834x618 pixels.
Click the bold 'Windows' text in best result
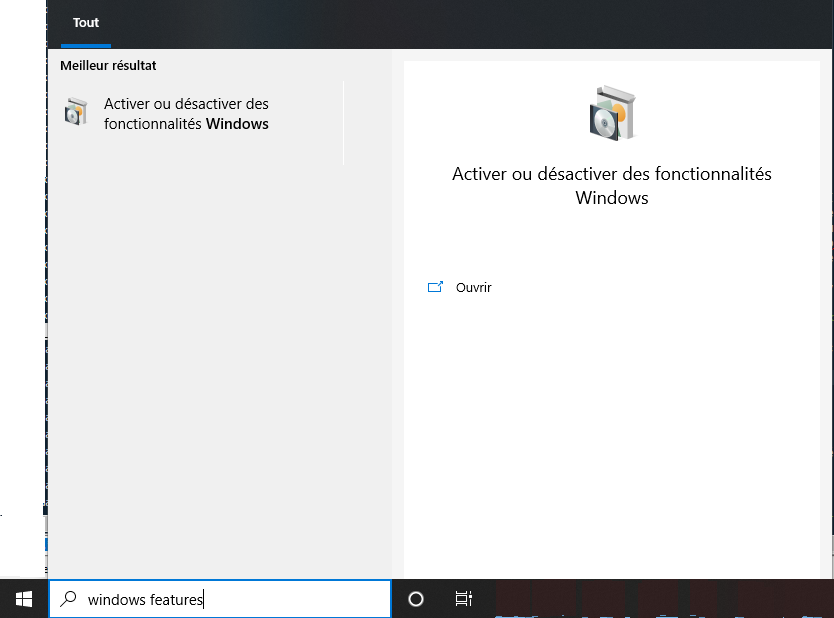coord(237,124)
